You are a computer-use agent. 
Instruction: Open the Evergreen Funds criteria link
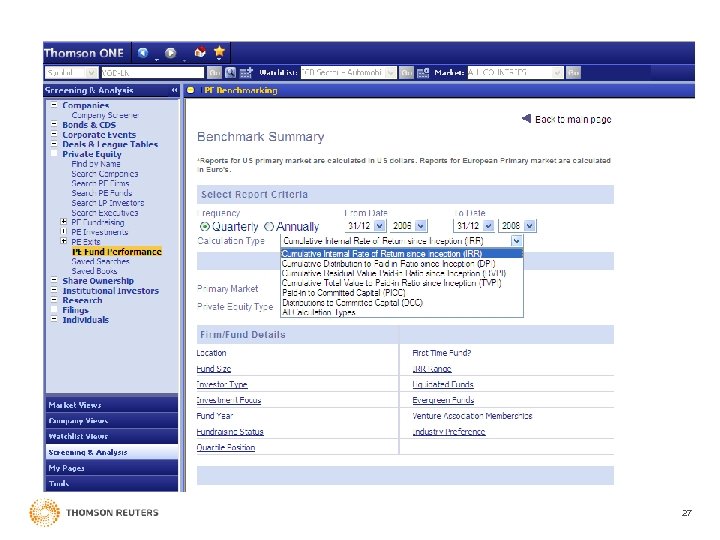tap(443, 400)
